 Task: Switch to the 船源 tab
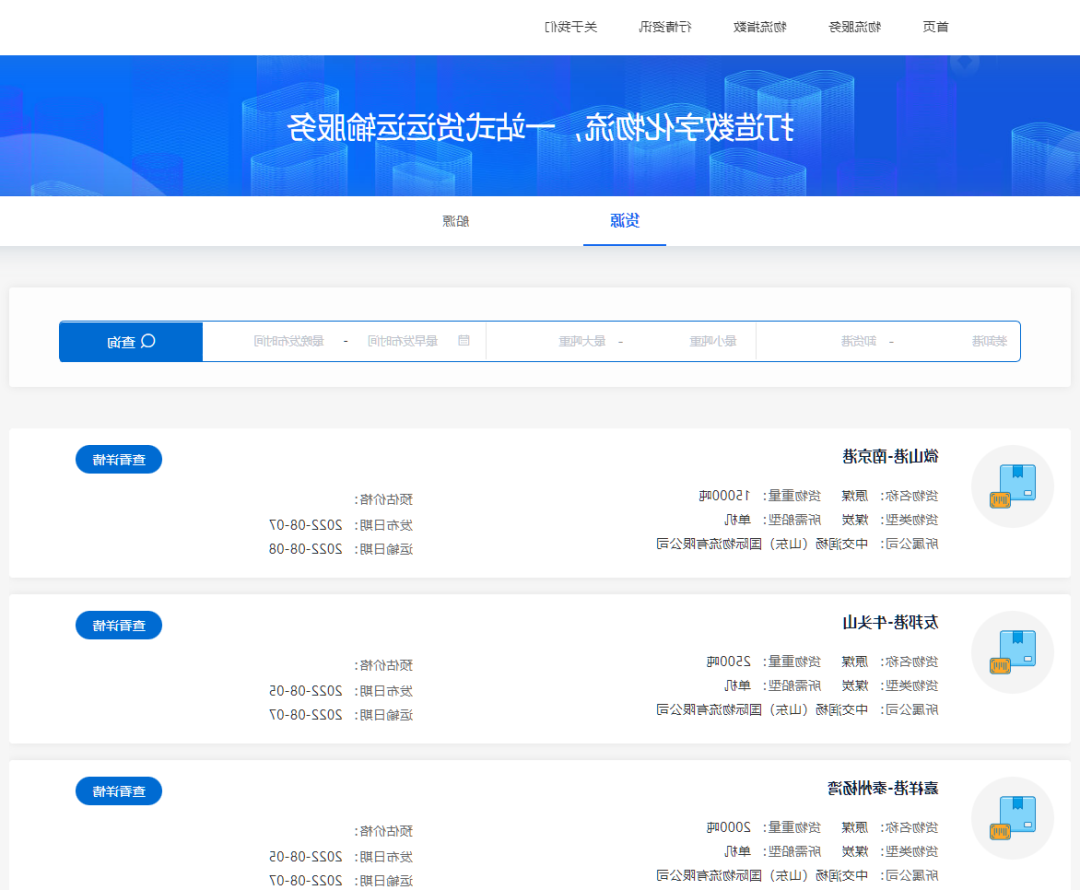[456, 221]
